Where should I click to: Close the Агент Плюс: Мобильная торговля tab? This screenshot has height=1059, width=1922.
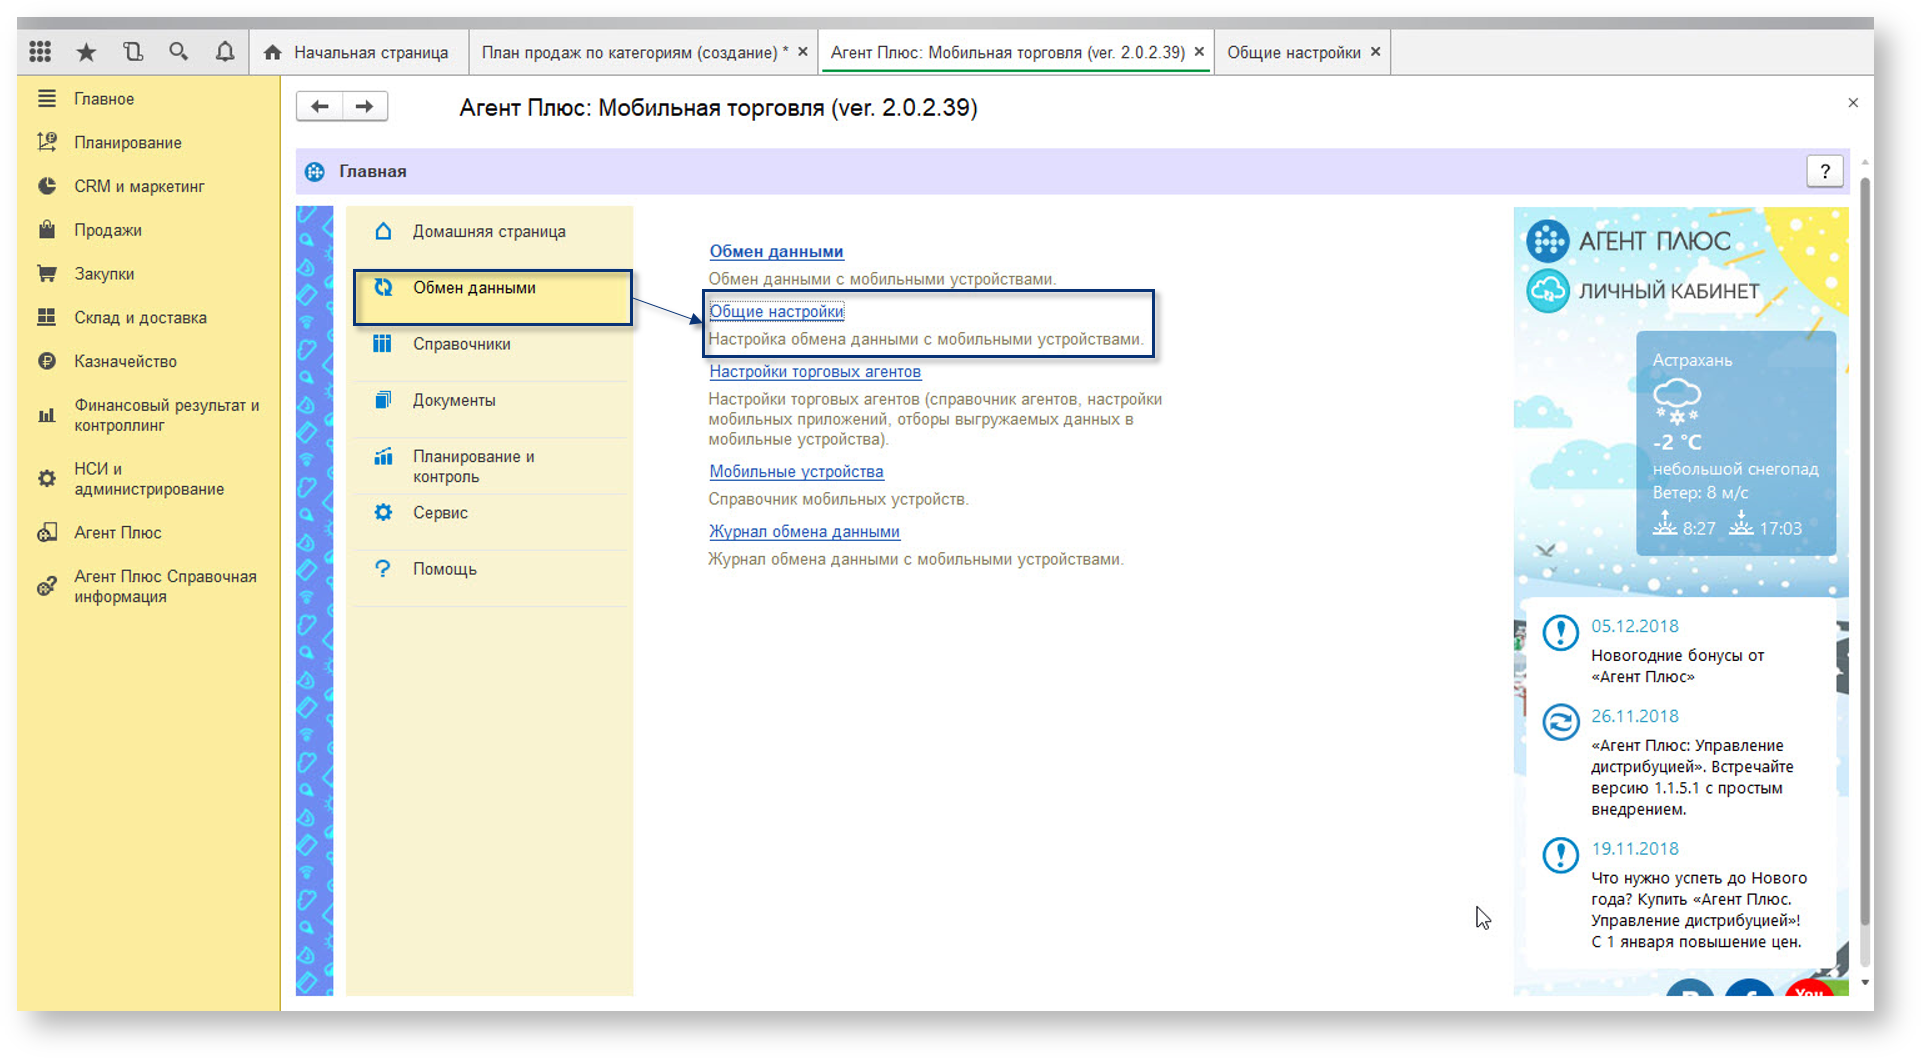point(1199,51)
